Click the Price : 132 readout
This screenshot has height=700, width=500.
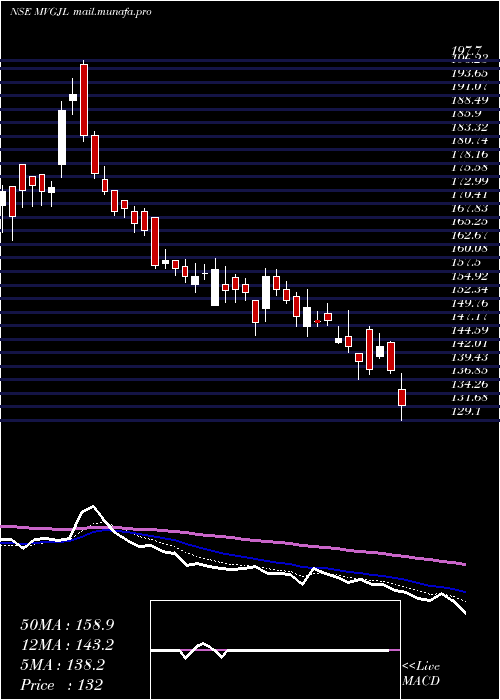(62, 685)
